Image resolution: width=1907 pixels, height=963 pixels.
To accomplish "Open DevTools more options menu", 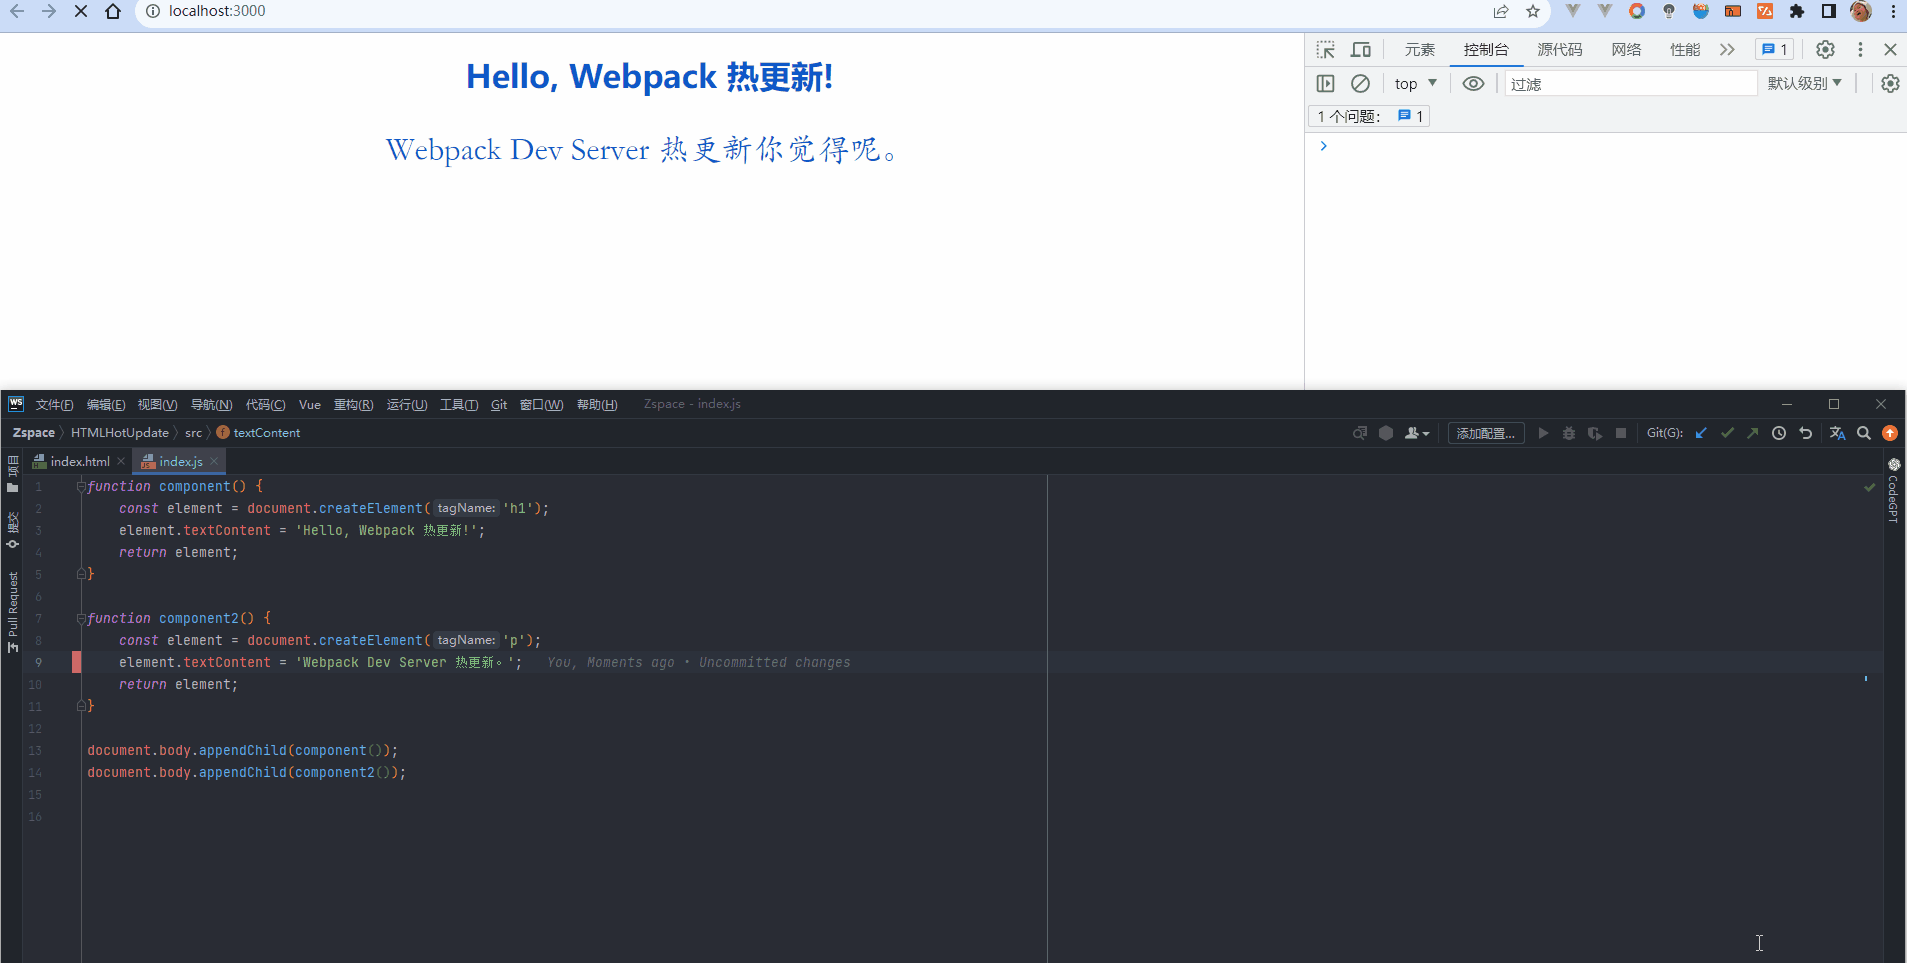I will pyautogui.click(x=1860, y=50).
